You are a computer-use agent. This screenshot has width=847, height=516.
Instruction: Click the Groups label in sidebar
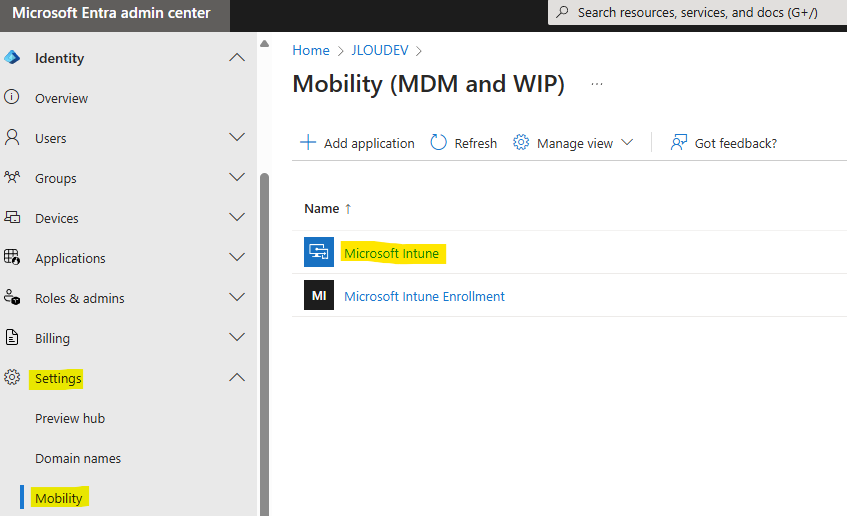point(56,178)
